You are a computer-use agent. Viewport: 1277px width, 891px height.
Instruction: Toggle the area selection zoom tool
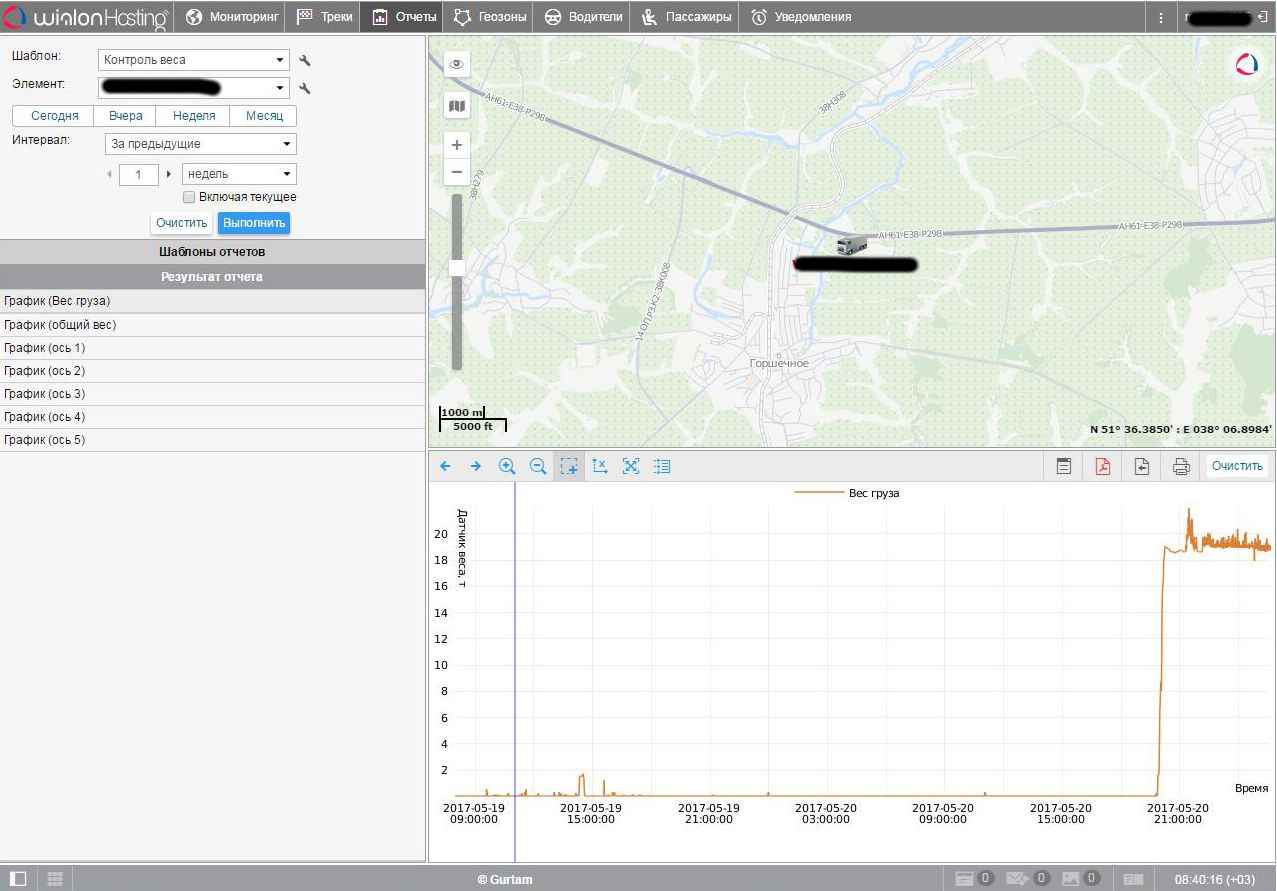568,466
